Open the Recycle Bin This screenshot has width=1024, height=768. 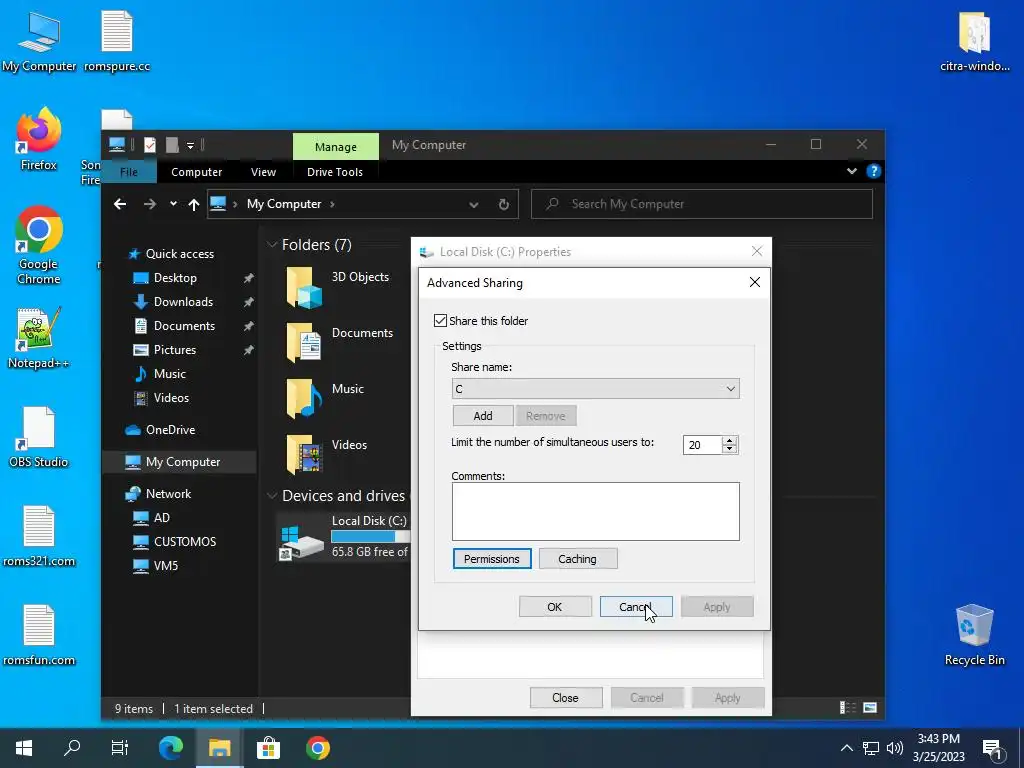click(x=974, y=635)
